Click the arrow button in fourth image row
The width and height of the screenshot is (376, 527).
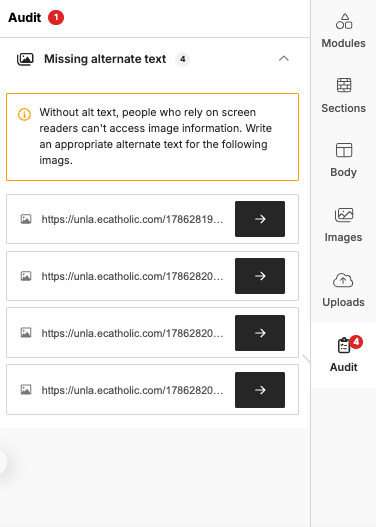click(x=260, y=390)
